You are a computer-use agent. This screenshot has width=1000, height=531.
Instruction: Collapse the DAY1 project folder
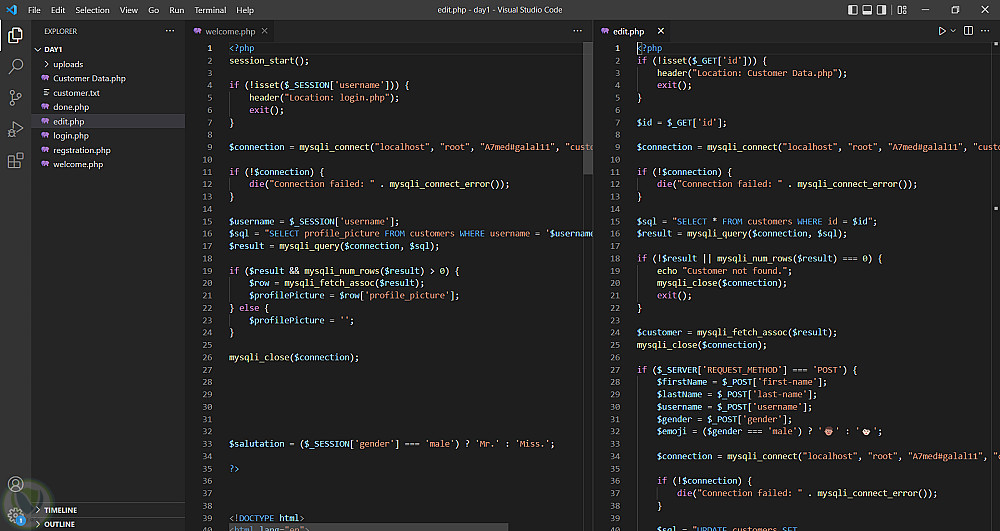pos(53,49)
